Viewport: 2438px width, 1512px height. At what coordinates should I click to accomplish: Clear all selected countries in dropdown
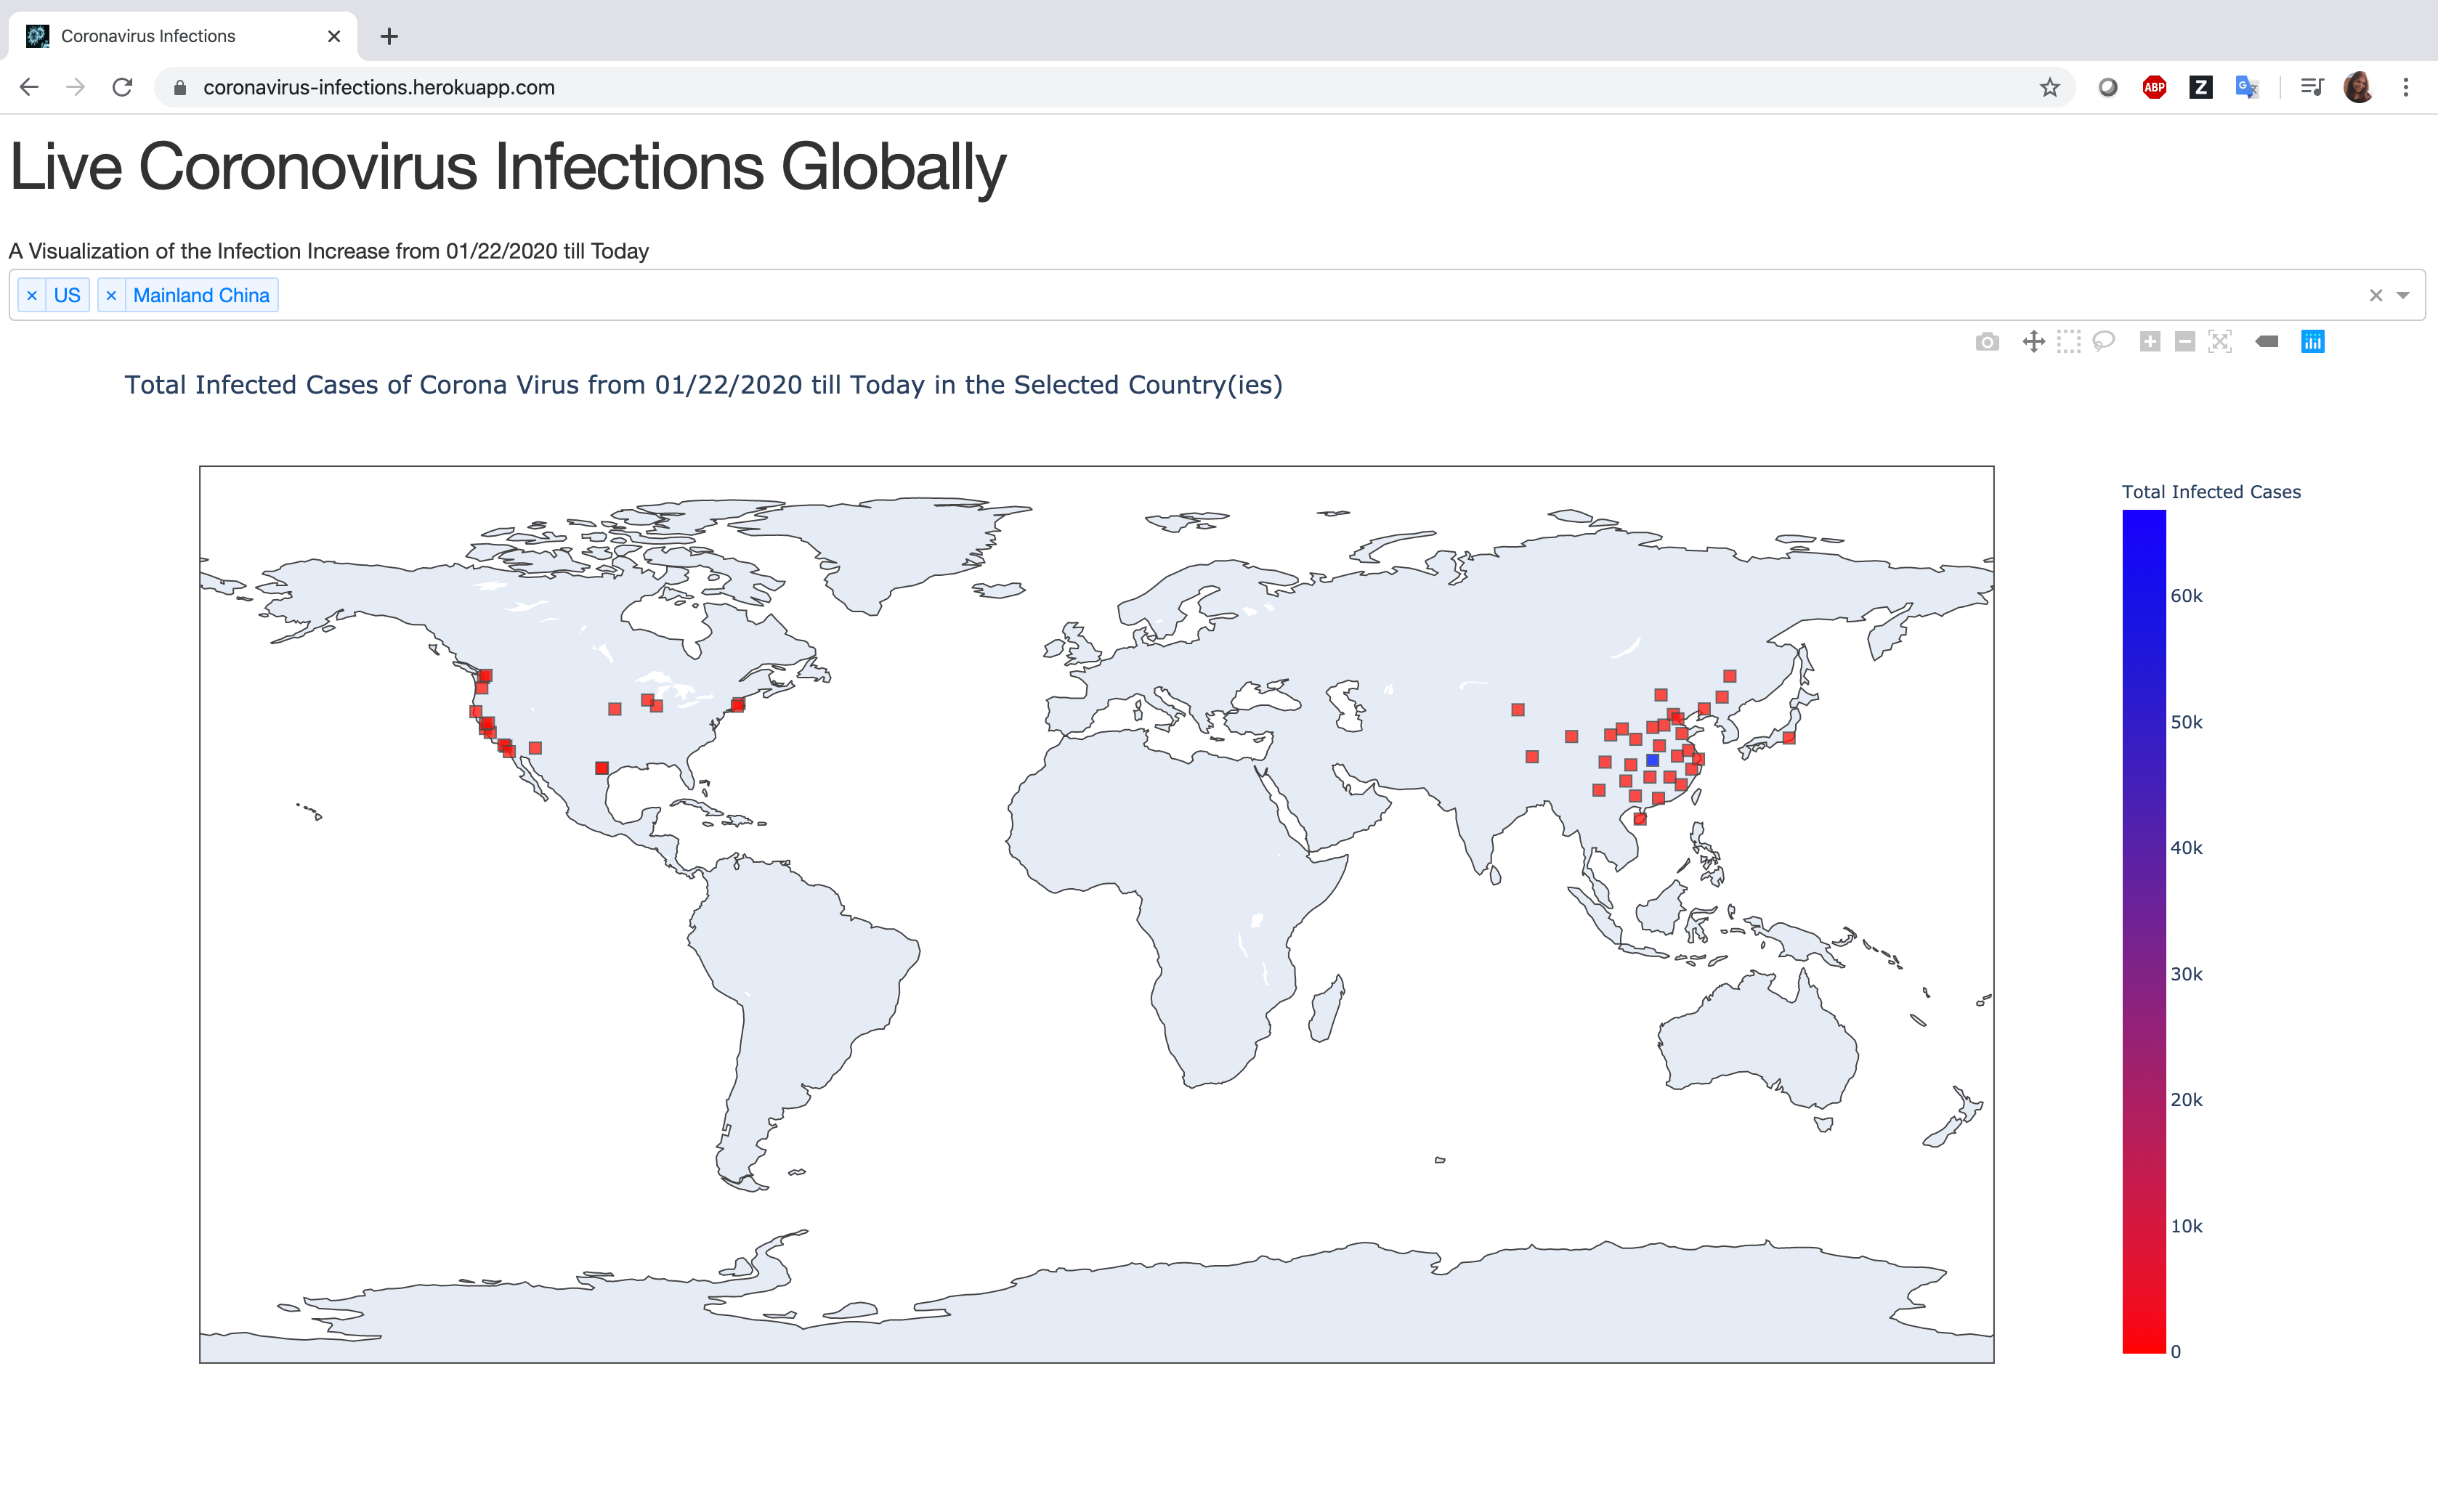[x=2376, y=295]
